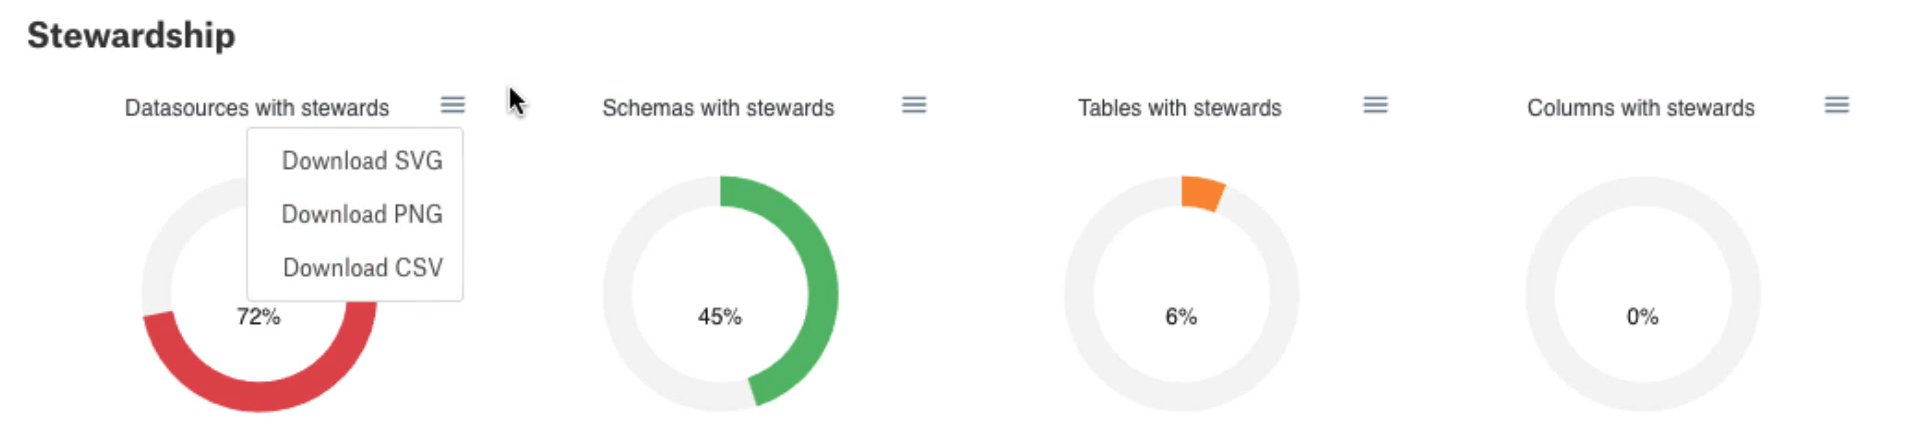1920x445 pixels.
Task: Click the 72% label in datasources chart
Action: tap(258, 317)
